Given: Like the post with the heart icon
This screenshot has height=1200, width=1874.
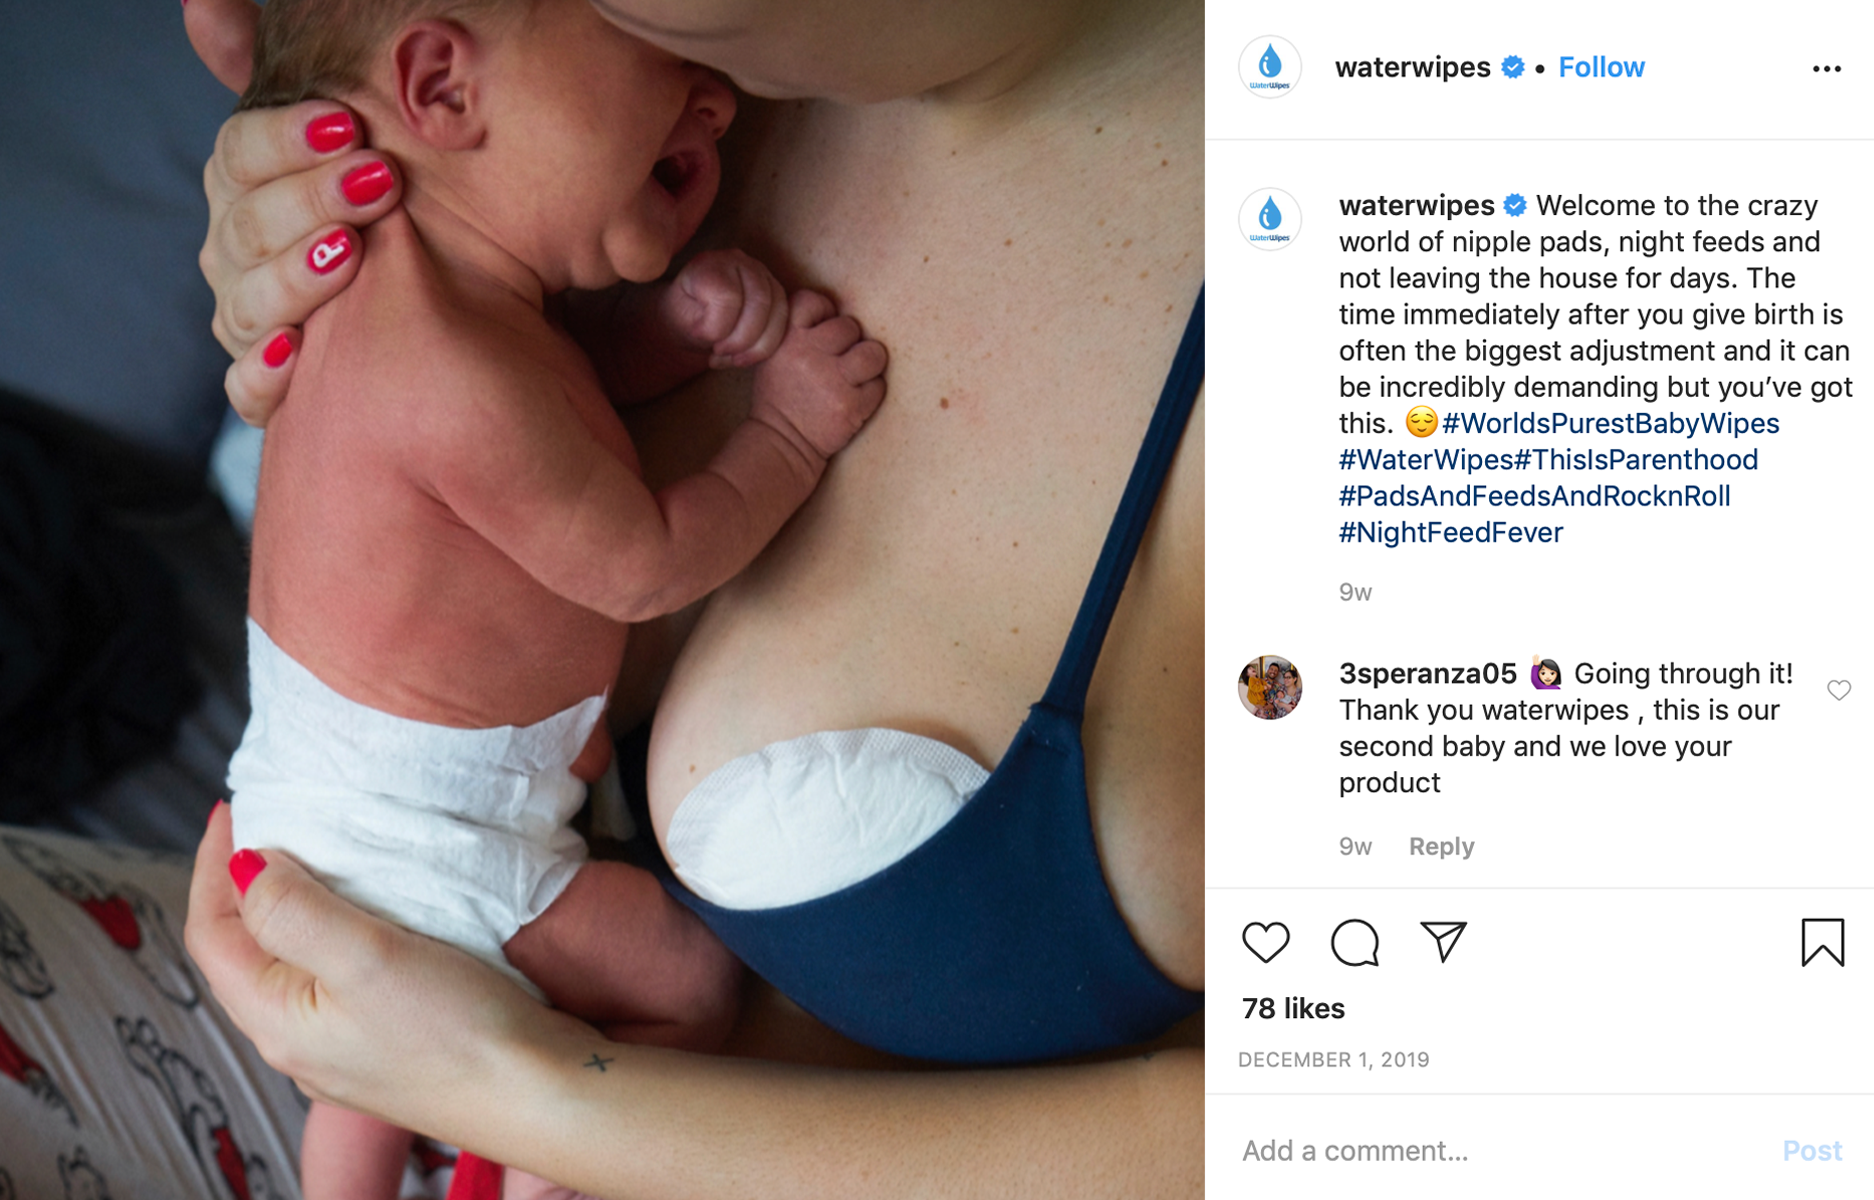Looking at the screenshot, I should (1266, 942).
